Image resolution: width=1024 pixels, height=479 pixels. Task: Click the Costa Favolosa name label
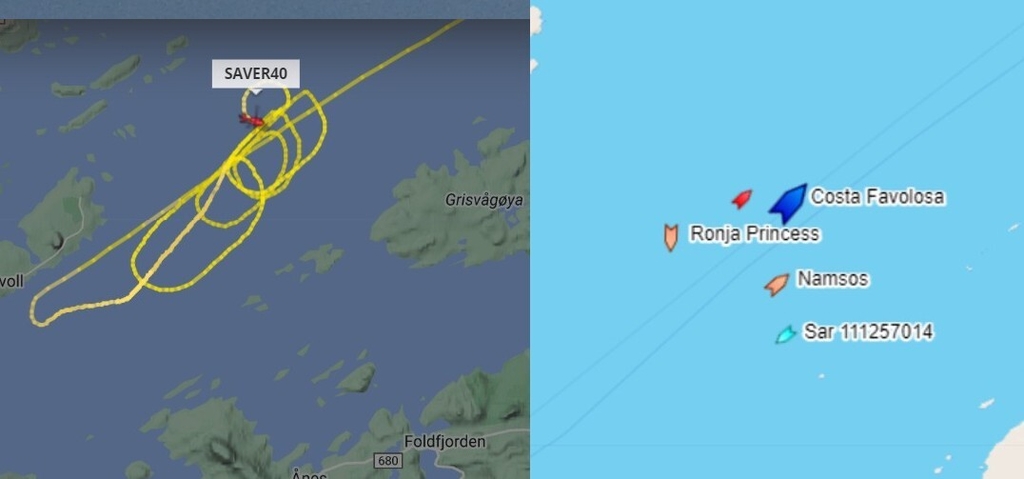877,196
